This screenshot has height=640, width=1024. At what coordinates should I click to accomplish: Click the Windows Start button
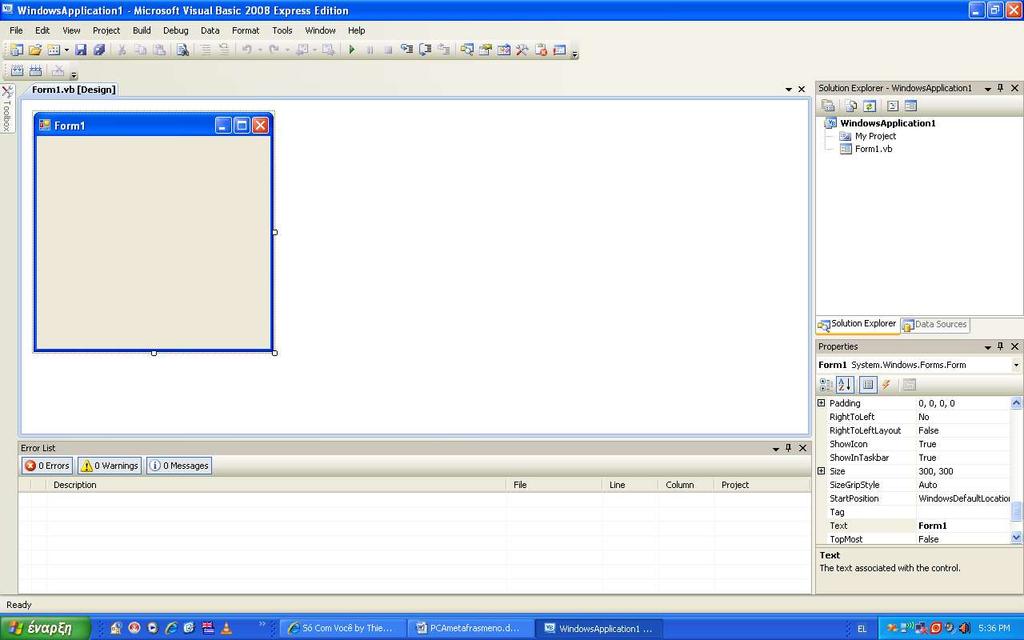click(x=45, y=628)
